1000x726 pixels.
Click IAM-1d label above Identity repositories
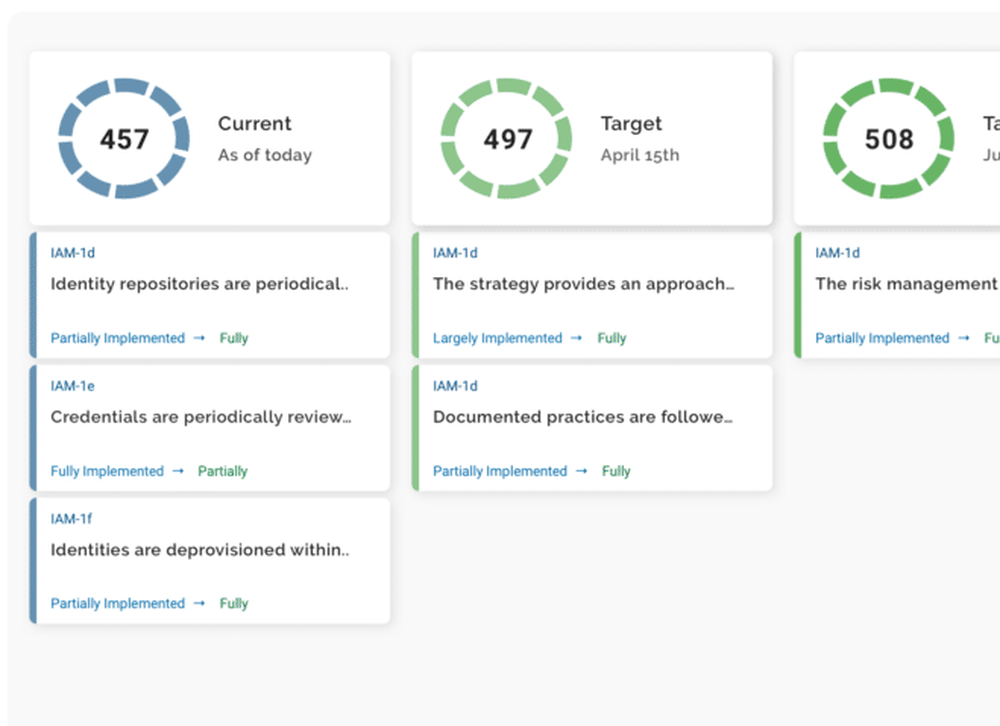73,253
